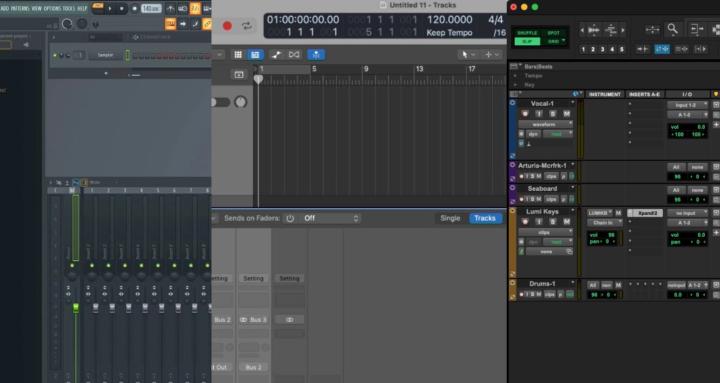Select the green Slip edit mode in Pro Tools
The image size is (720, 383).
coord(527,41)
